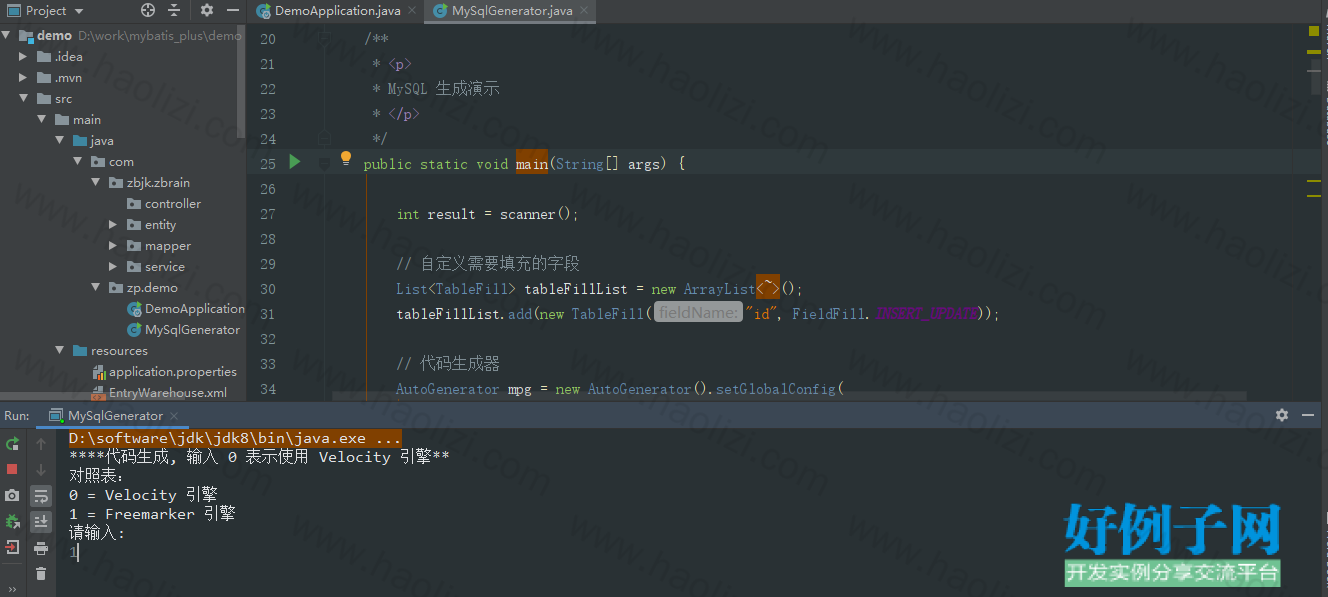Stop the running process with red square
The height and width of the screenshot is (597, 1328).
[x=13, y=469]
